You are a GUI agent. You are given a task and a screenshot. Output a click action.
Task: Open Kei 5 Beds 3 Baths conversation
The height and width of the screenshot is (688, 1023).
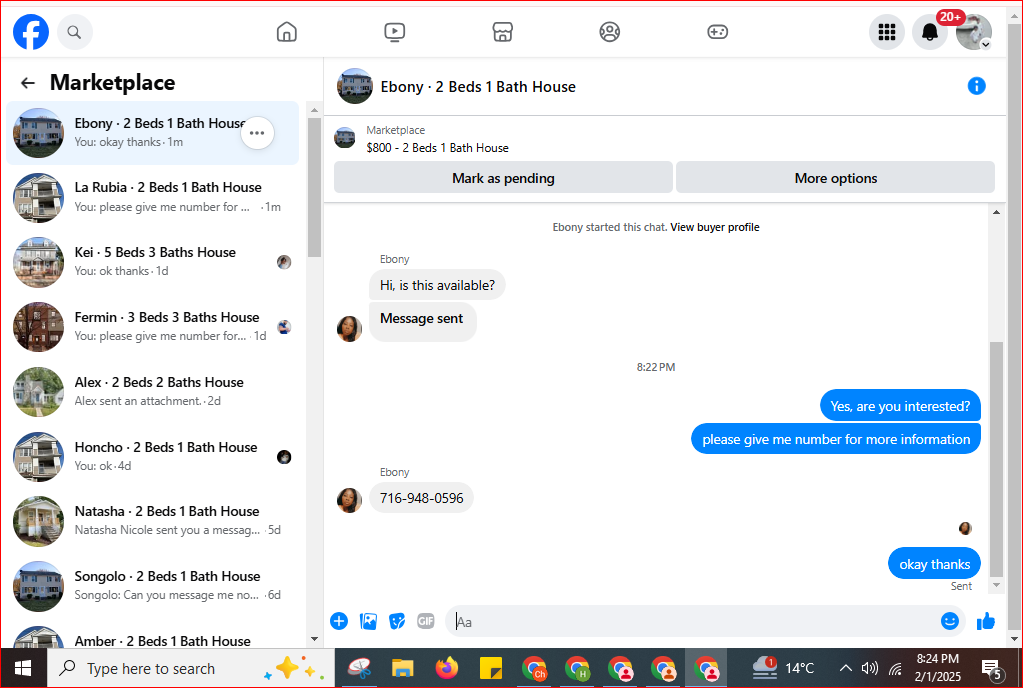(153, 262)
